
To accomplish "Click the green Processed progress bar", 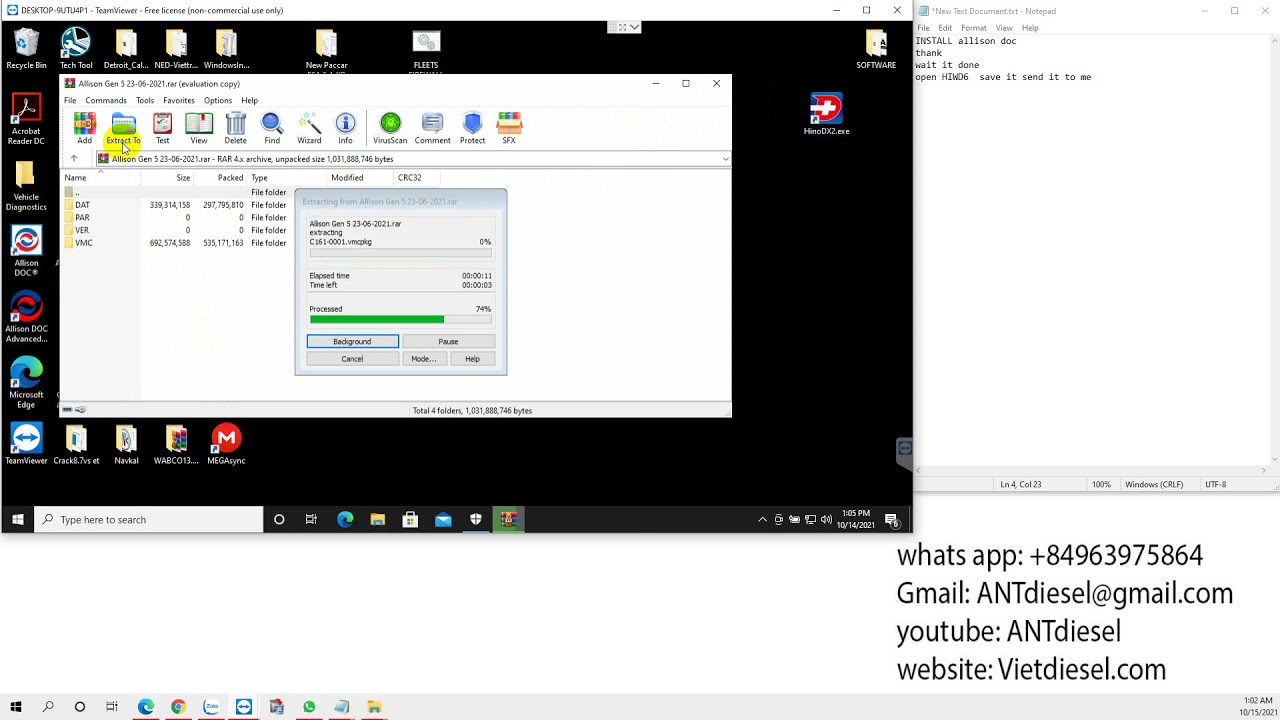I will click(x=400, y=320).
